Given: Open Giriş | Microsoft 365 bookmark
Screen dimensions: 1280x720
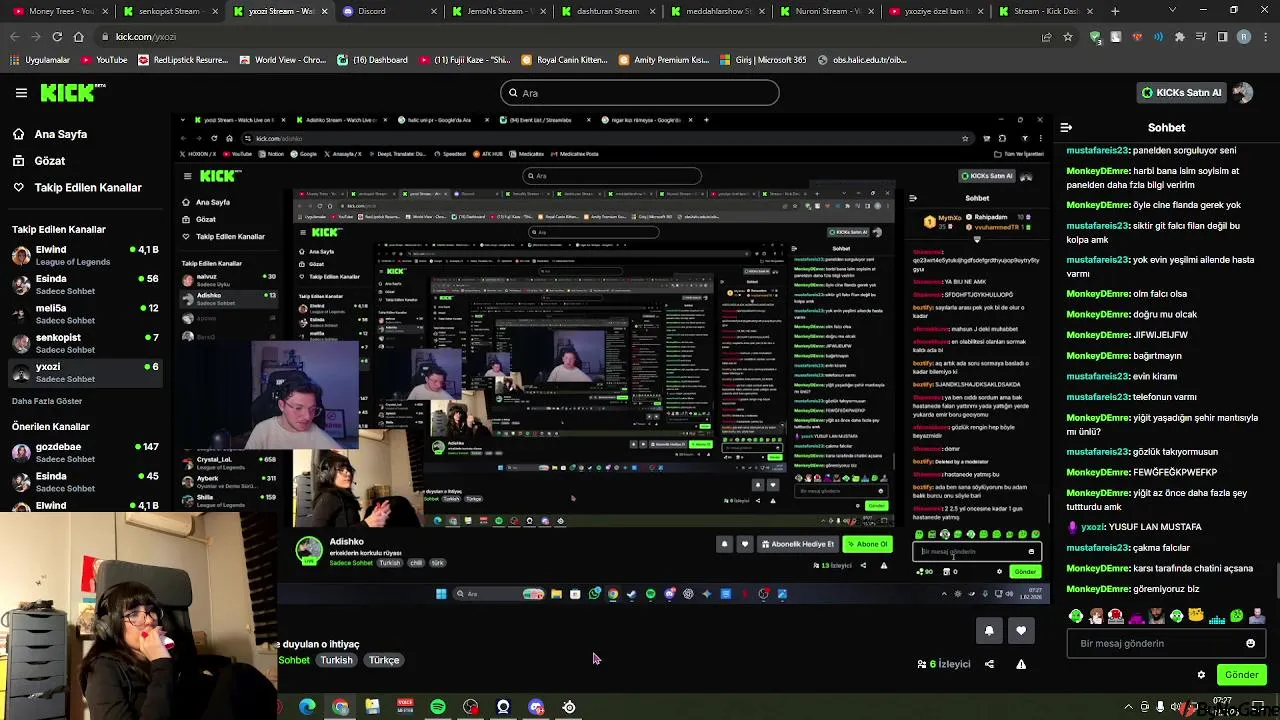Looking at the screenshot, I should click(763, 60).
